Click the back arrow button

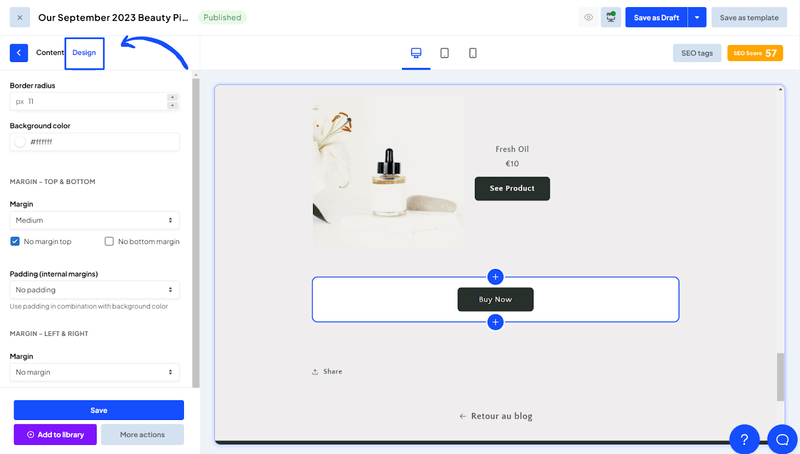click(x=19, y=53)
